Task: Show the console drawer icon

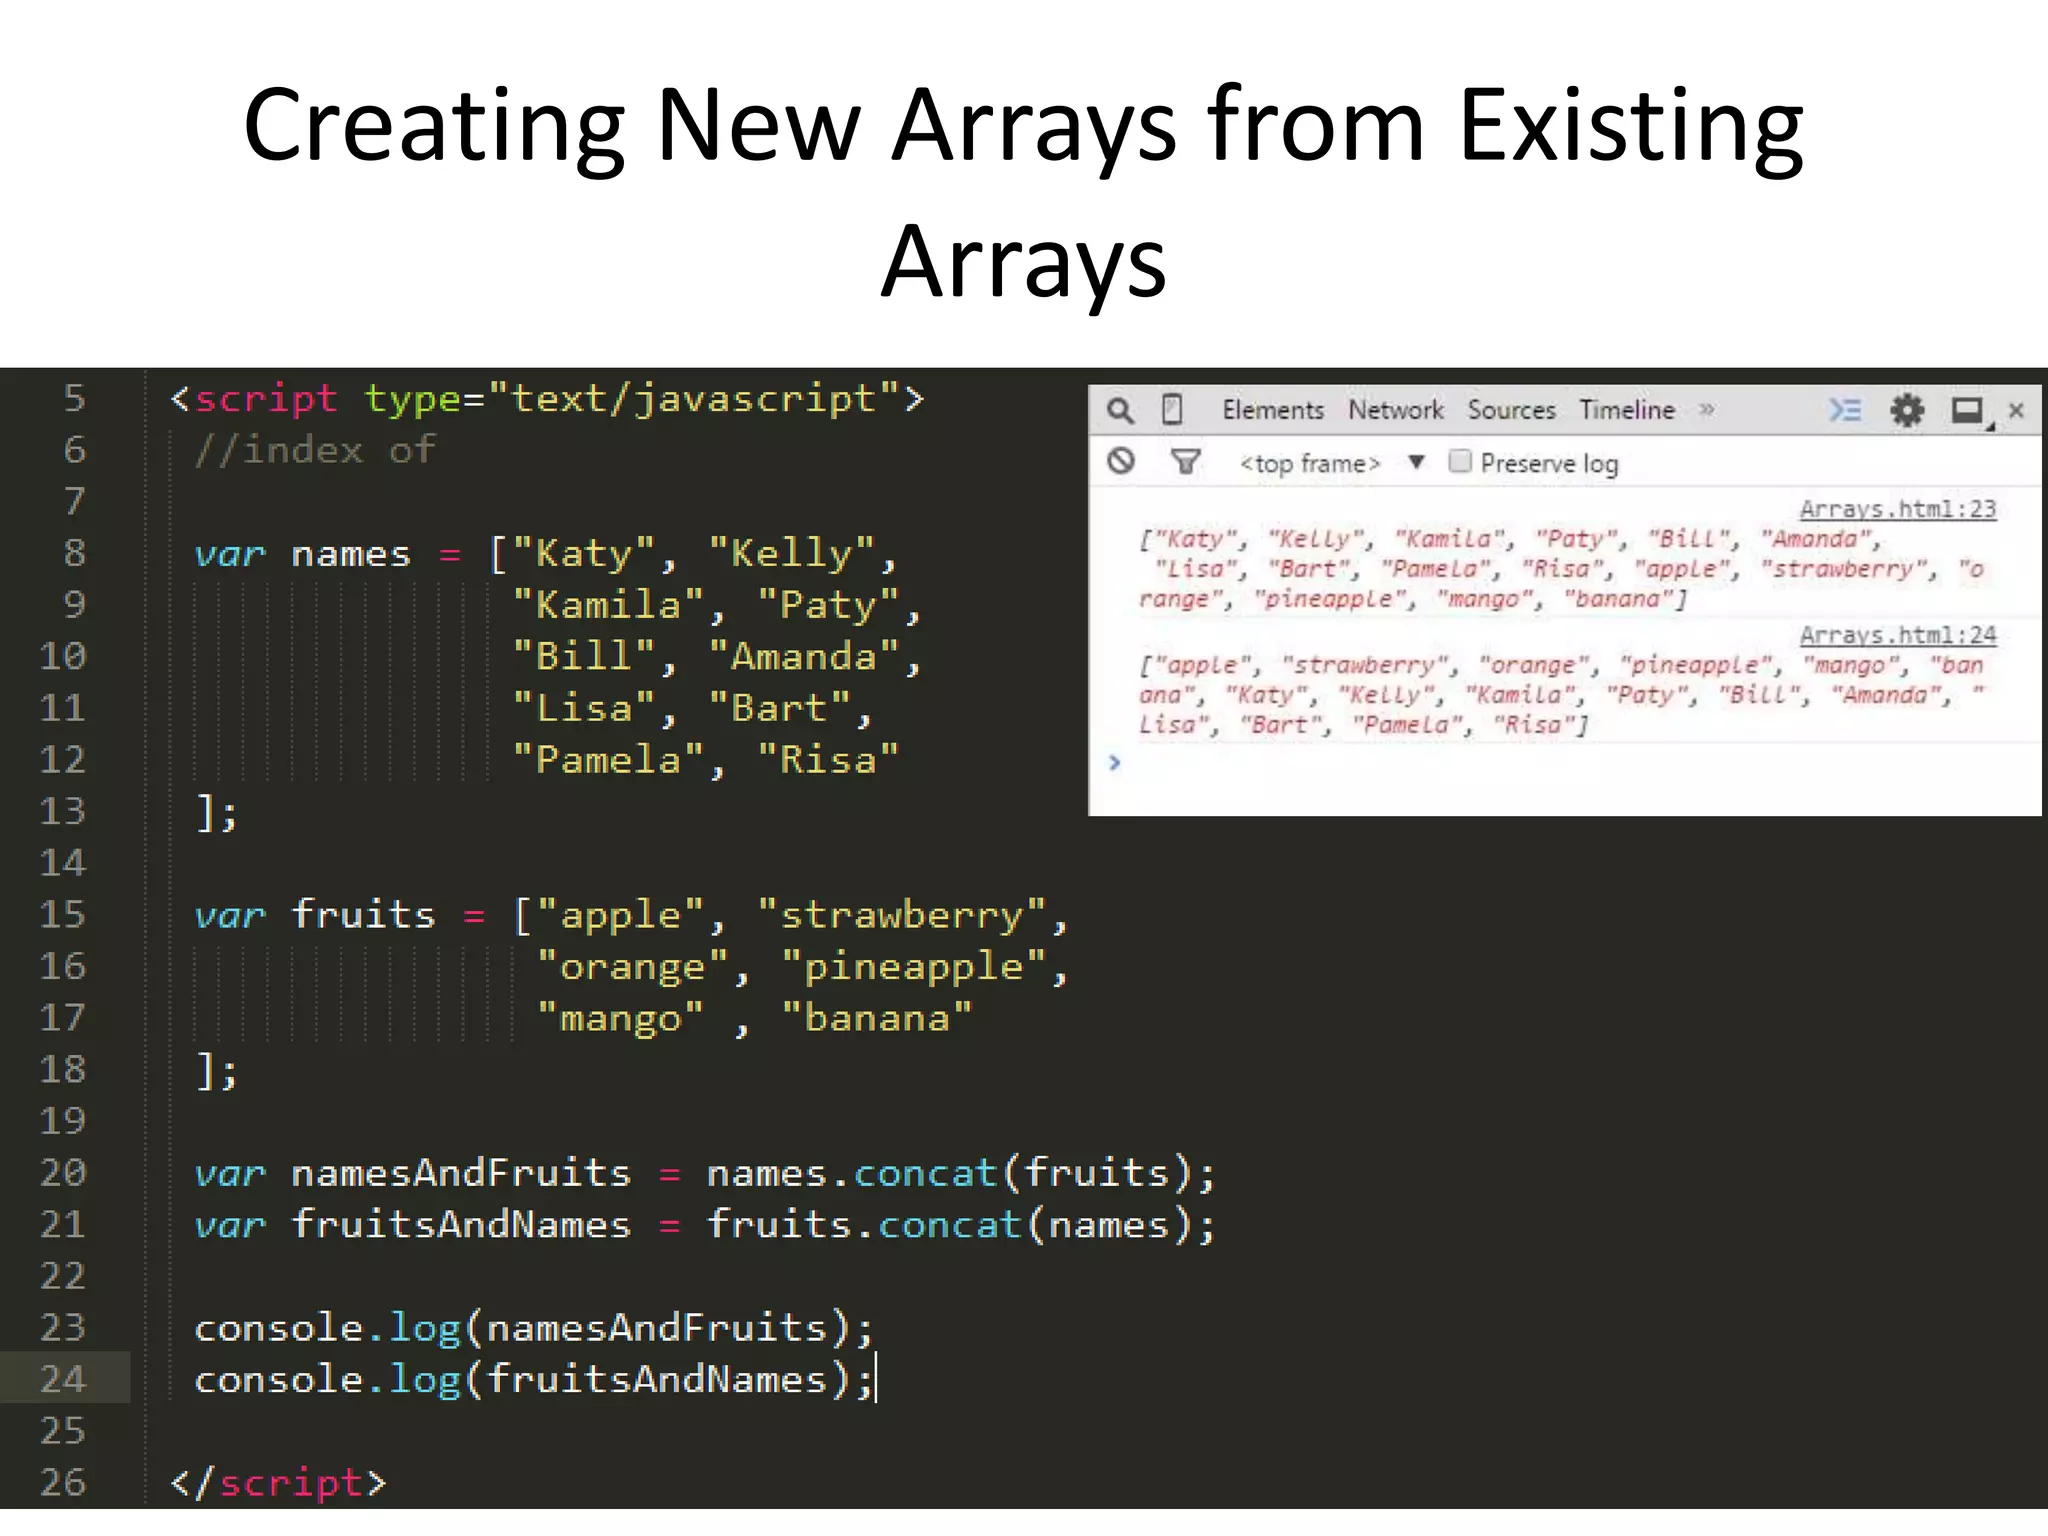Action: coord(1844,410)
